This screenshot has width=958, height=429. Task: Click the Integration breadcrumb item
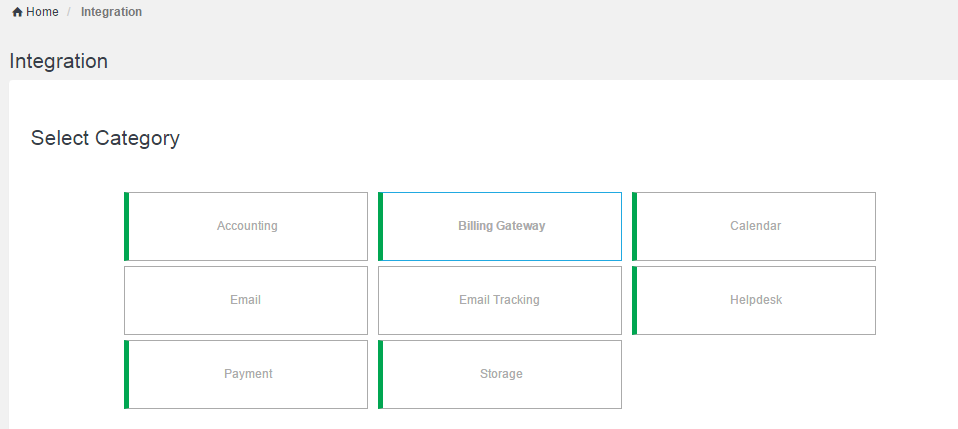click(x=111, y=12)
